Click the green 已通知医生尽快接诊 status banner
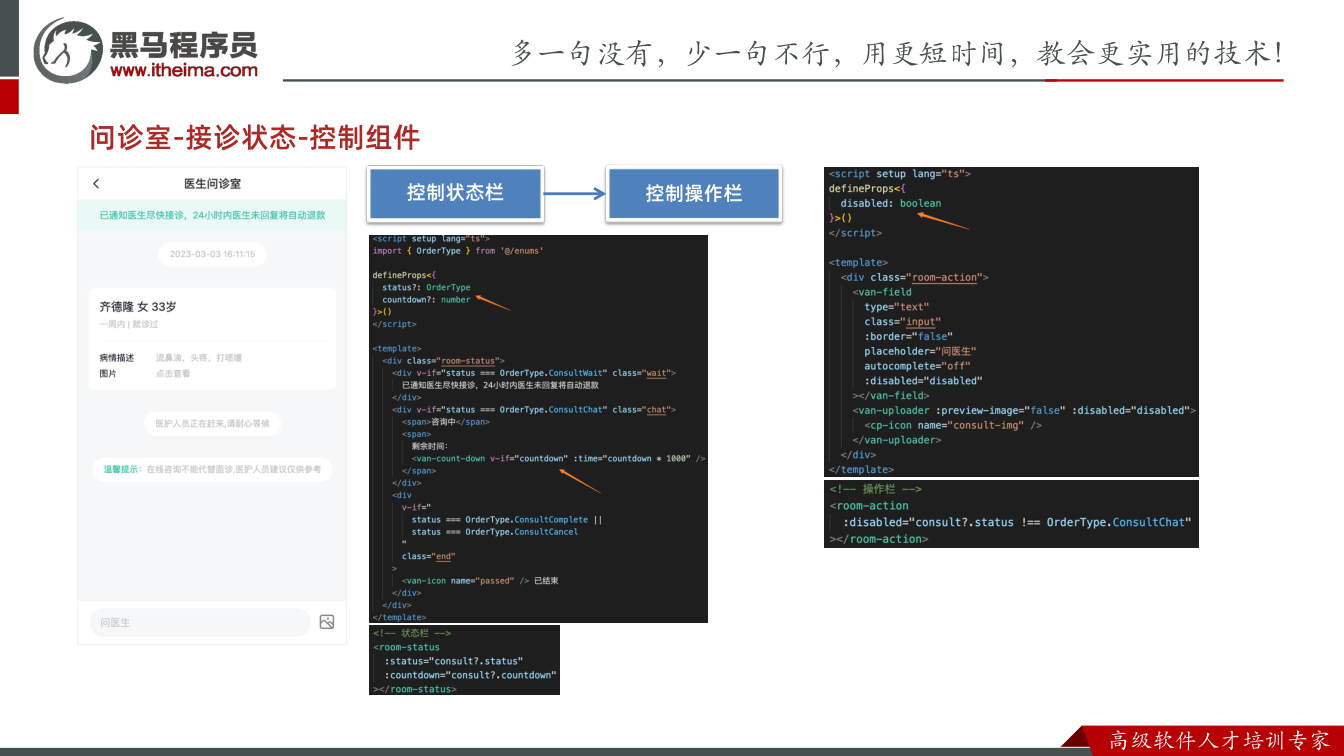Viewport: 1344px width, 756px height. tap(212, 215)
